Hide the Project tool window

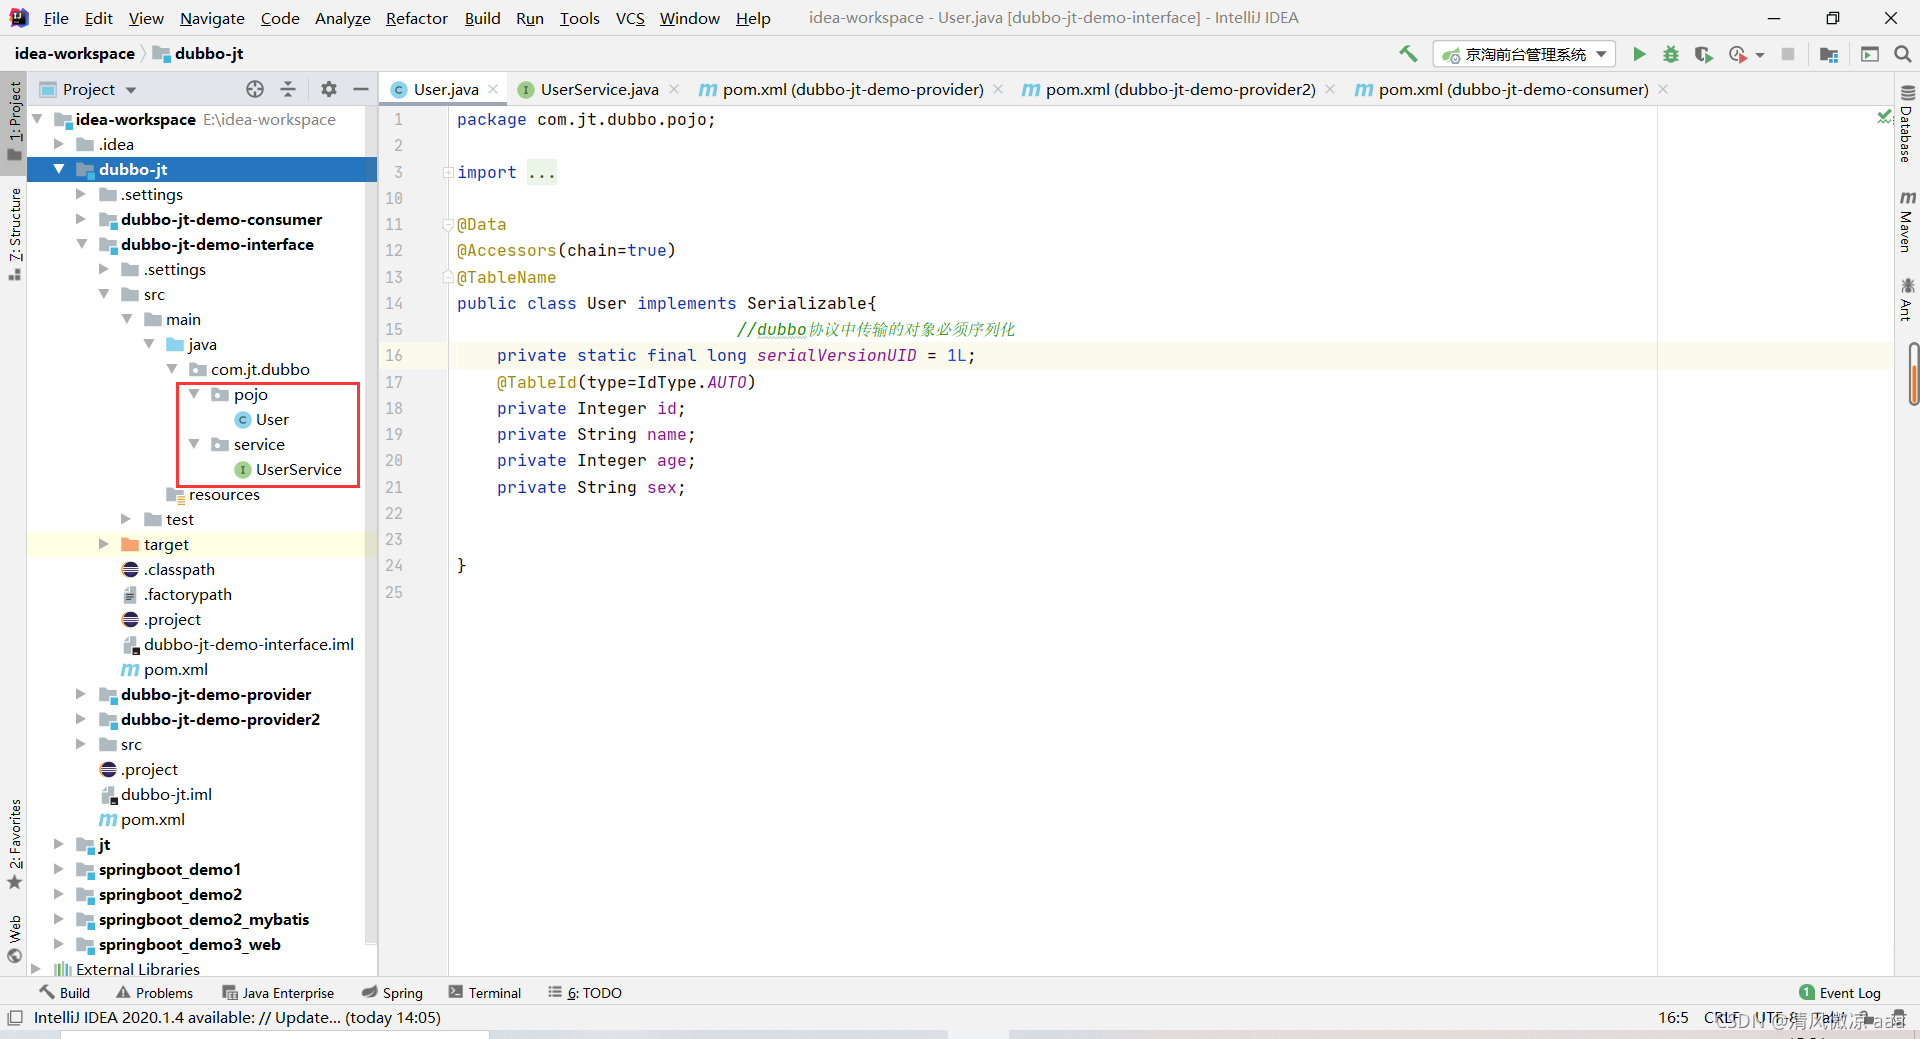click(361, 89)
